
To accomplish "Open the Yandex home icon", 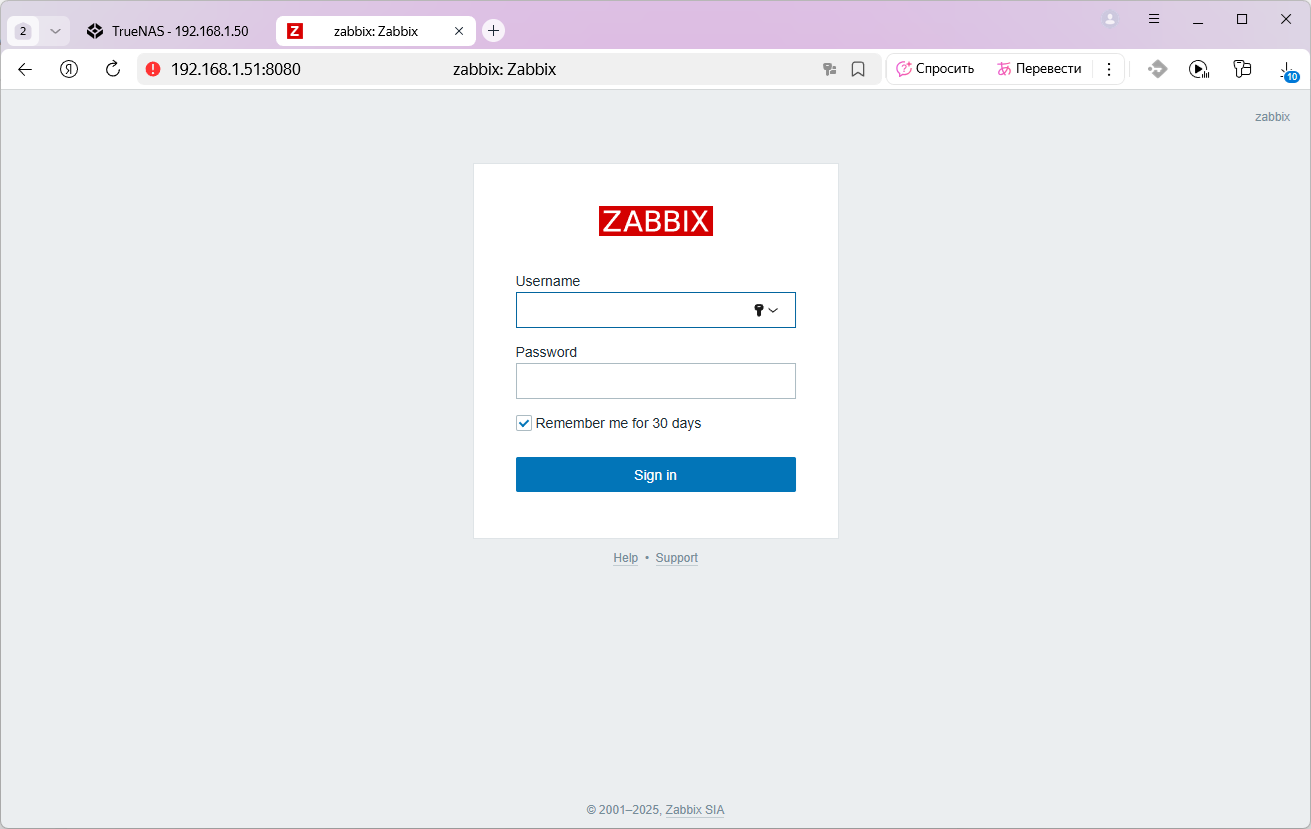I will tap(69, 69).
